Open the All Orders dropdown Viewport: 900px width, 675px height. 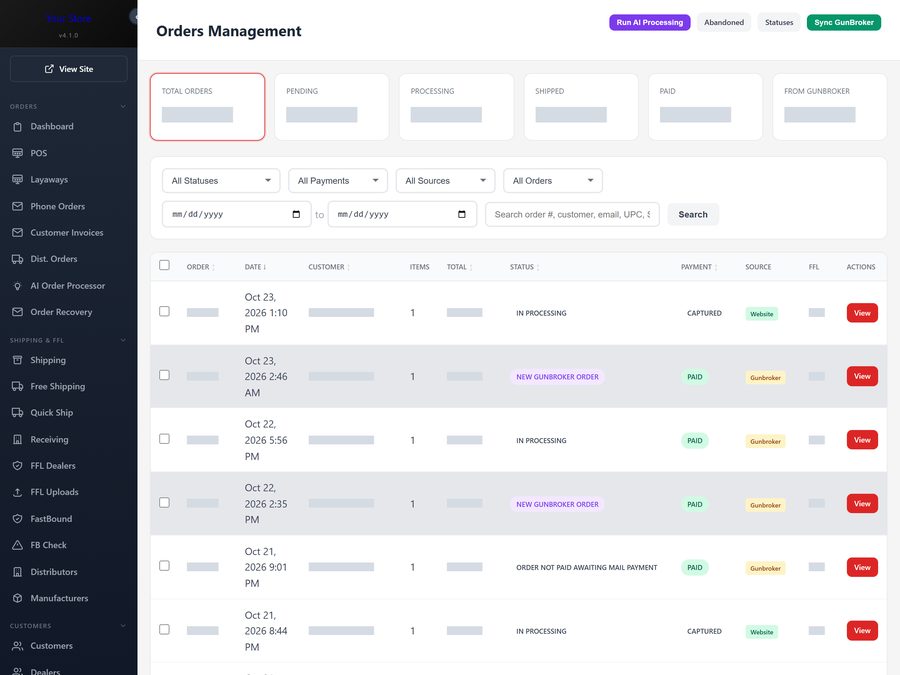click(x=553, y=181)
